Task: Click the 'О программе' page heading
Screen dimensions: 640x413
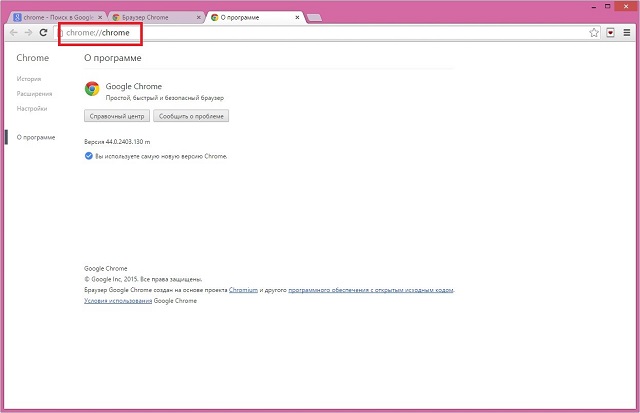Action: (x=113, y=58)
